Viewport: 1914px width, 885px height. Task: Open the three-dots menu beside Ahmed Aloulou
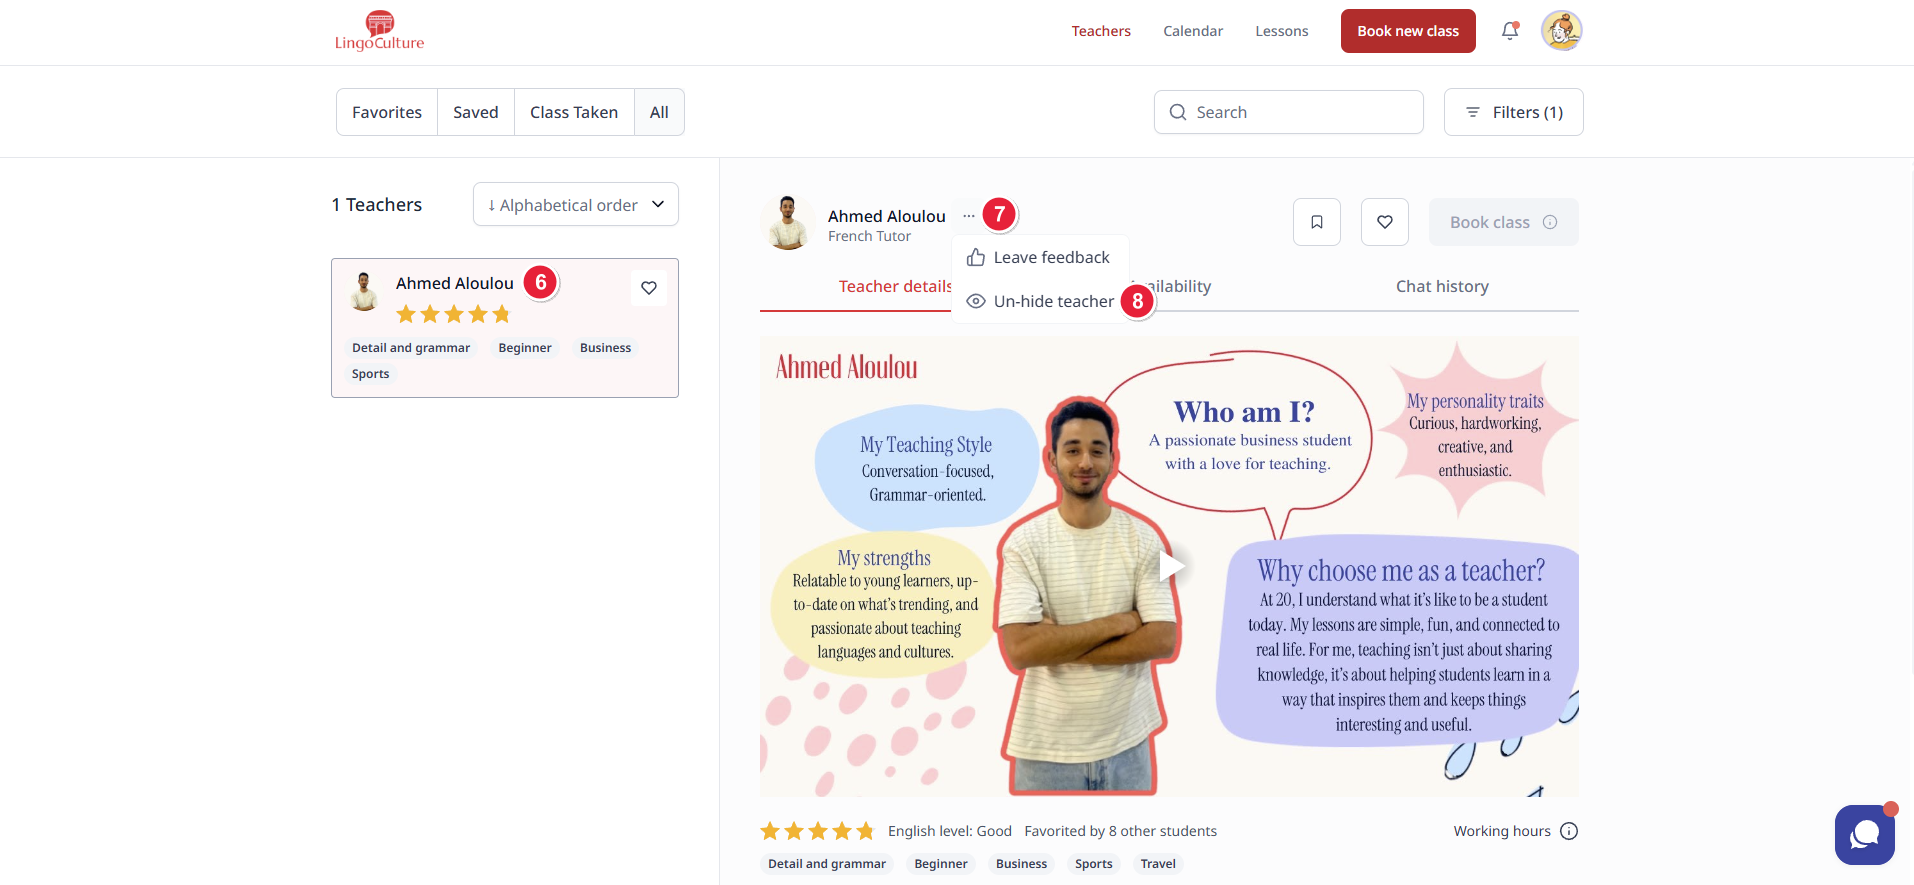pos(968,216)
